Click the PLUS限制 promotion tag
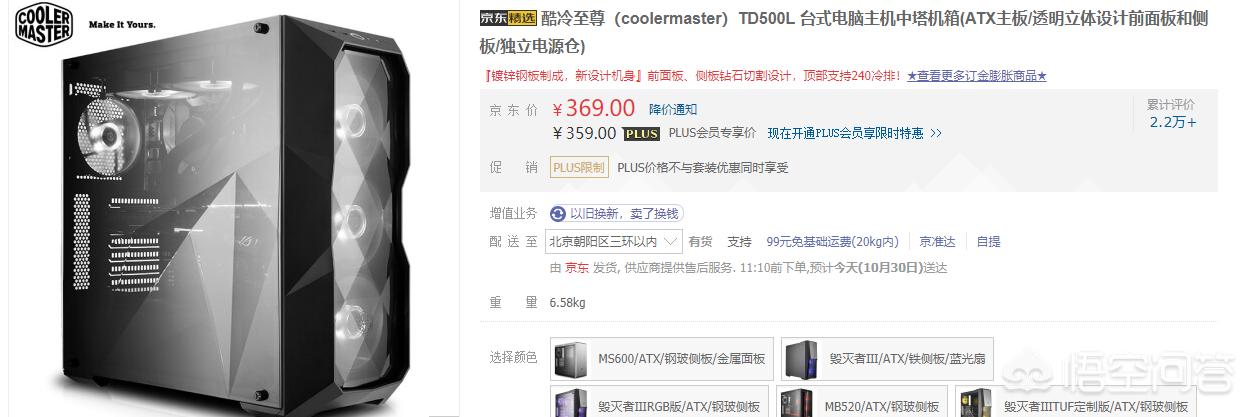This screenshot has width=1257, height=417. pyautogui.click(x=579, y=168)
